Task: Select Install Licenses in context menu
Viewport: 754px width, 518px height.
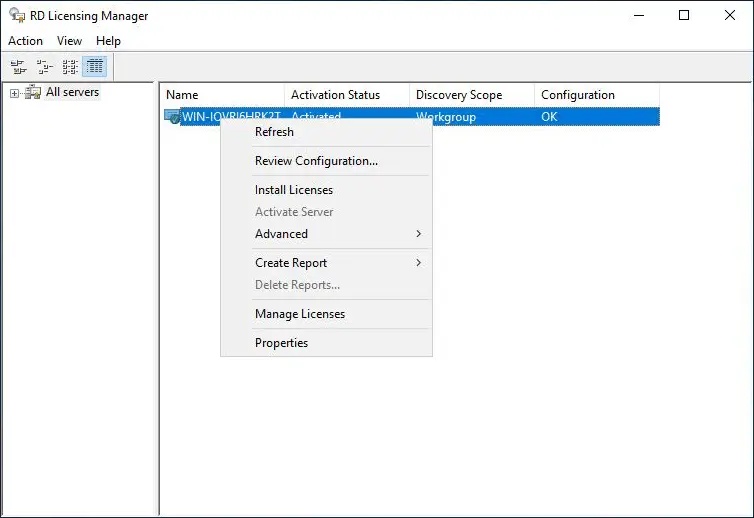Action: (x=326, y=190)
